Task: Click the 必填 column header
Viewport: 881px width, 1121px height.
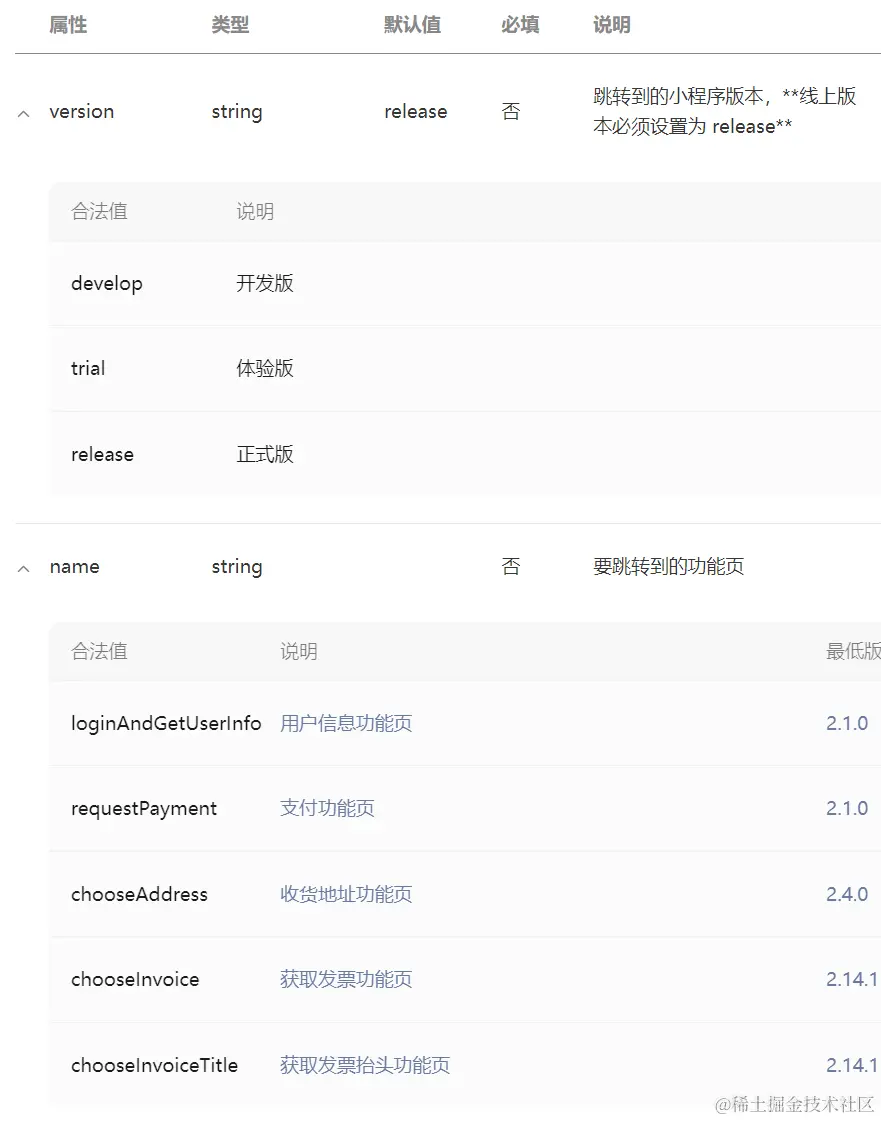Action: pos(520,25)
